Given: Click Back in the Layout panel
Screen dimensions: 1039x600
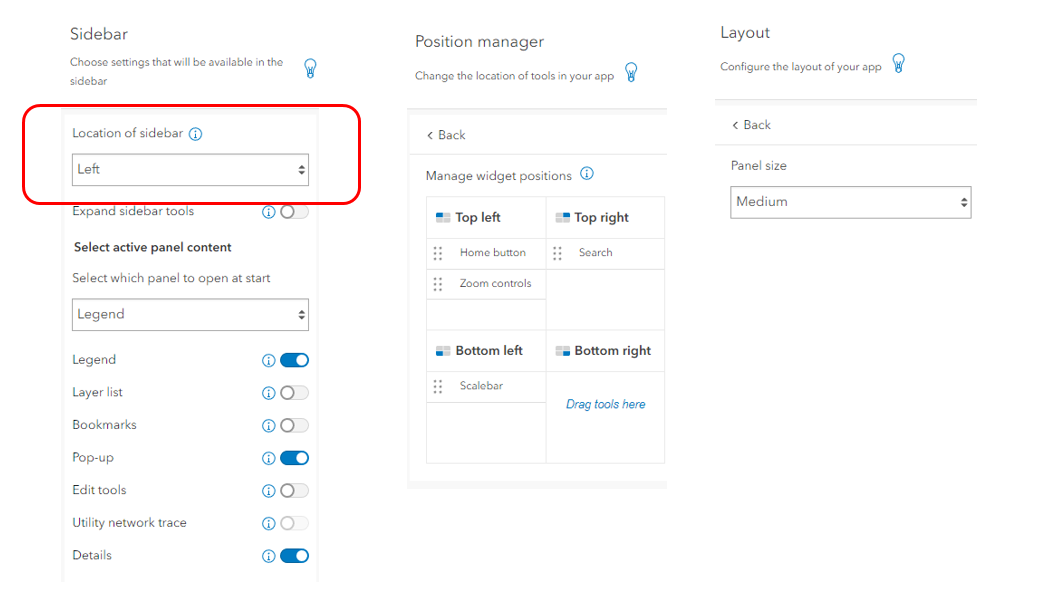Looking at the screenshot, I should point(751,125).
